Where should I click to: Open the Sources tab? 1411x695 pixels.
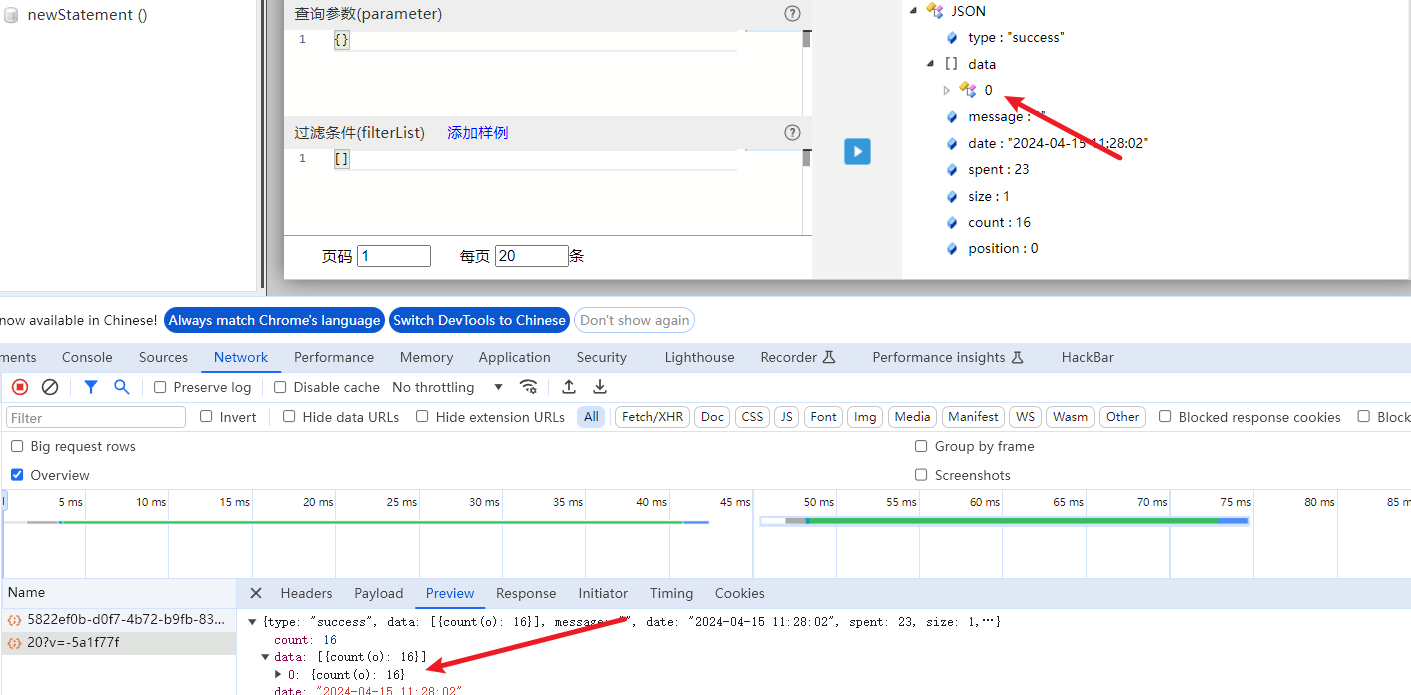[163, 357]
